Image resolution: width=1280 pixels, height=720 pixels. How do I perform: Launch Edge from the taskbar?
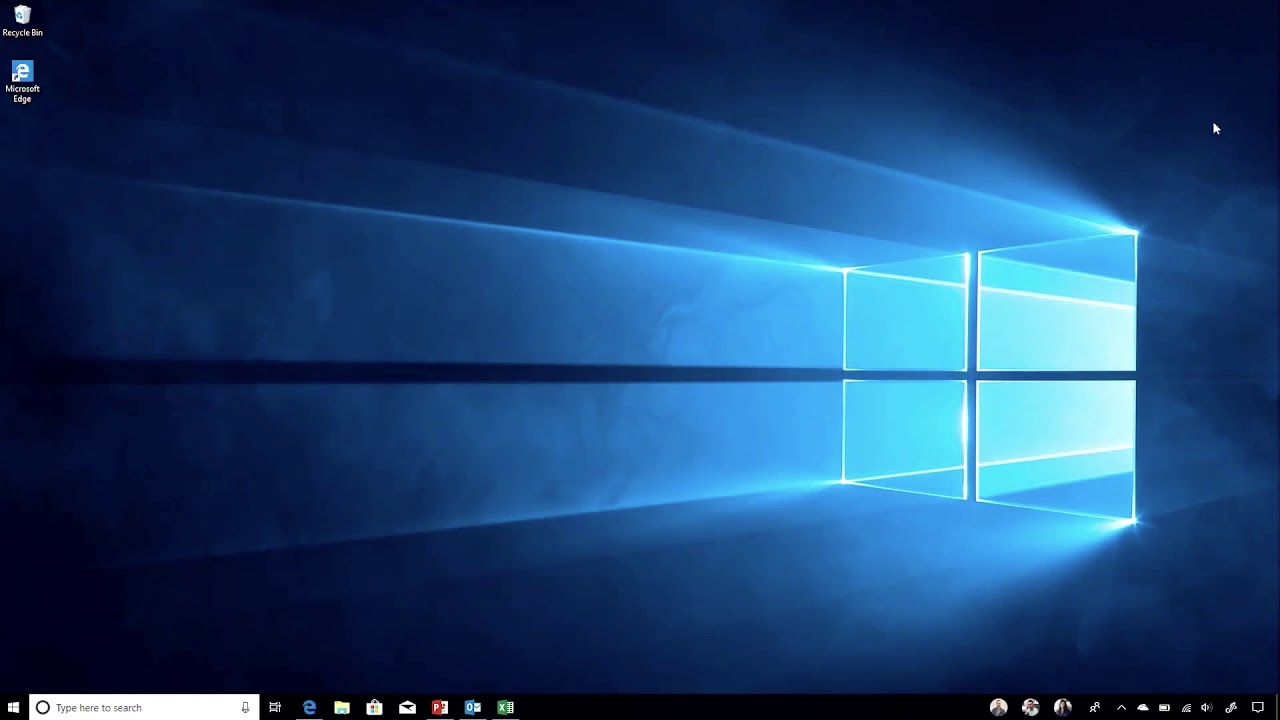(x=309, y=707)
